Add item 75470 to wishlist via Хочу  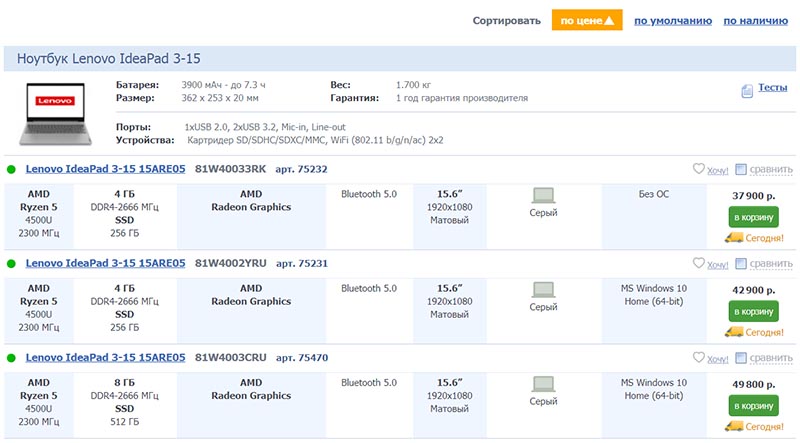(717, 359)
